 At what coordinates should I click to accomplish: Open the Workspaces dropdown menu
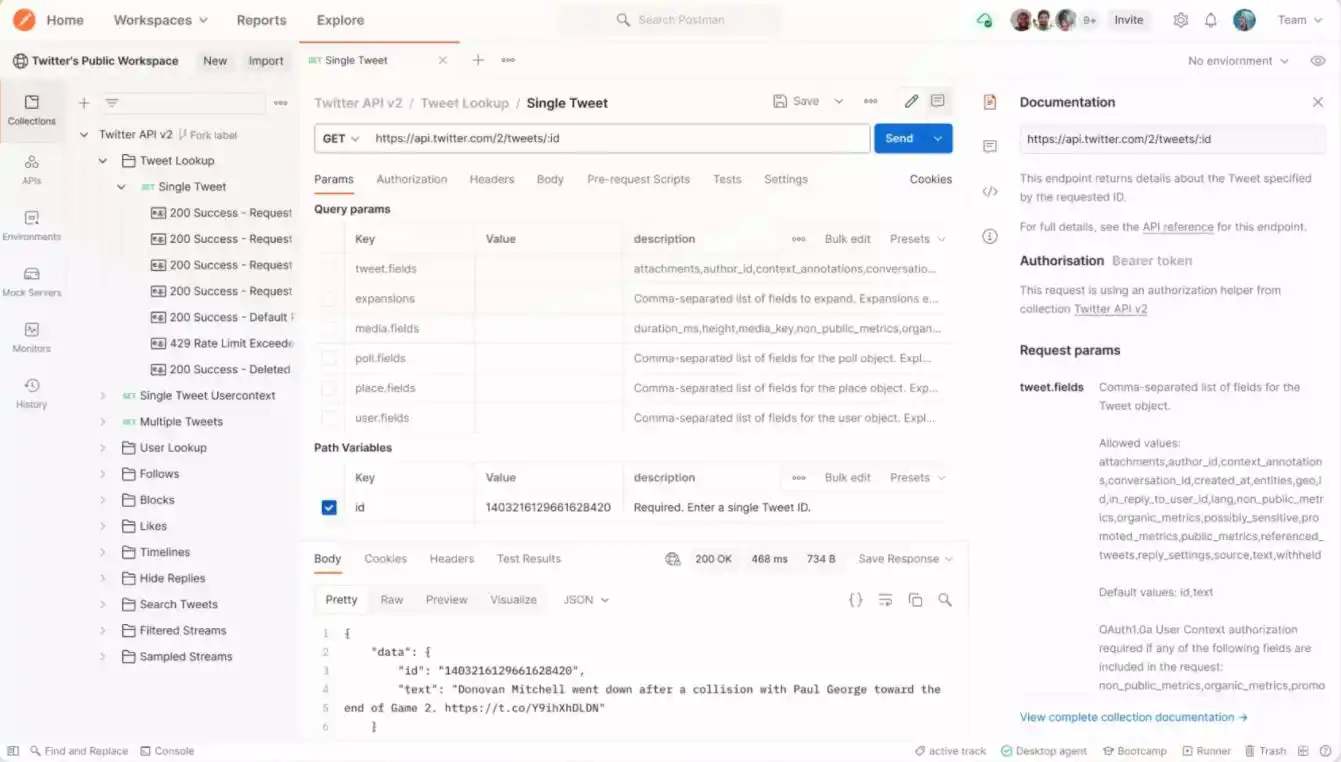pyautogui.click(x=161, y=20)
